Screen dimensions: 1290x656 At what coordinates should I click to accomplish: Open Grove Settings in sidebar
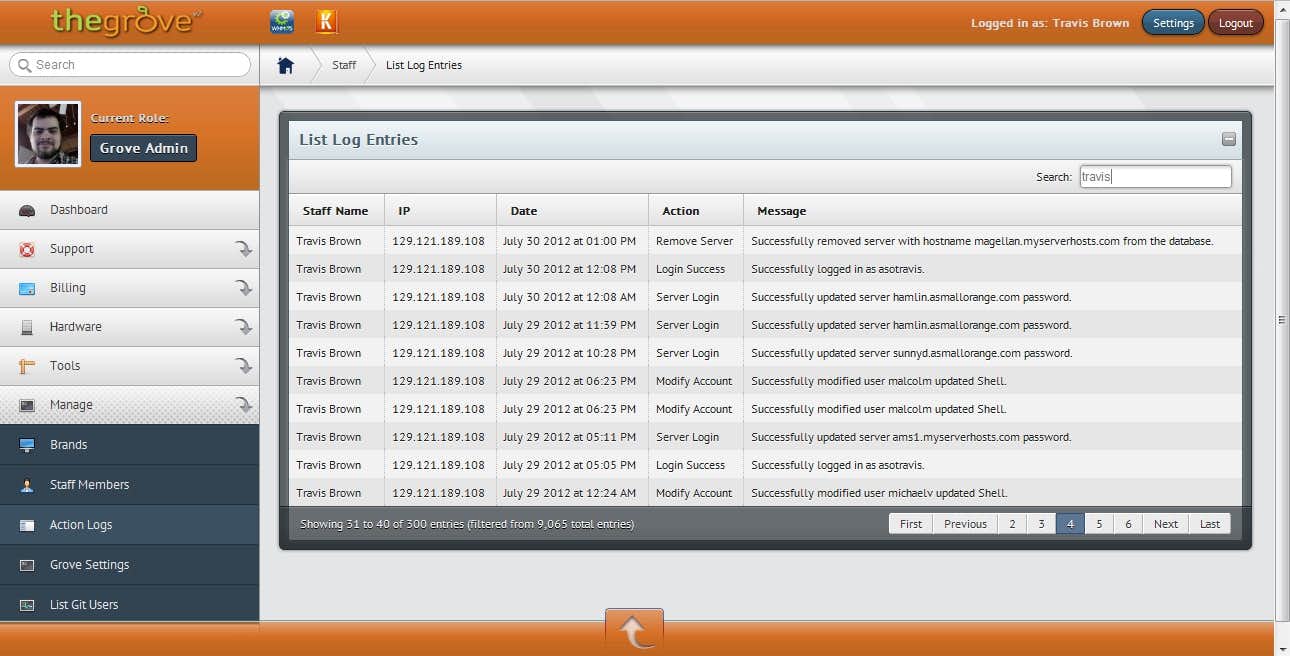[89, 565]
